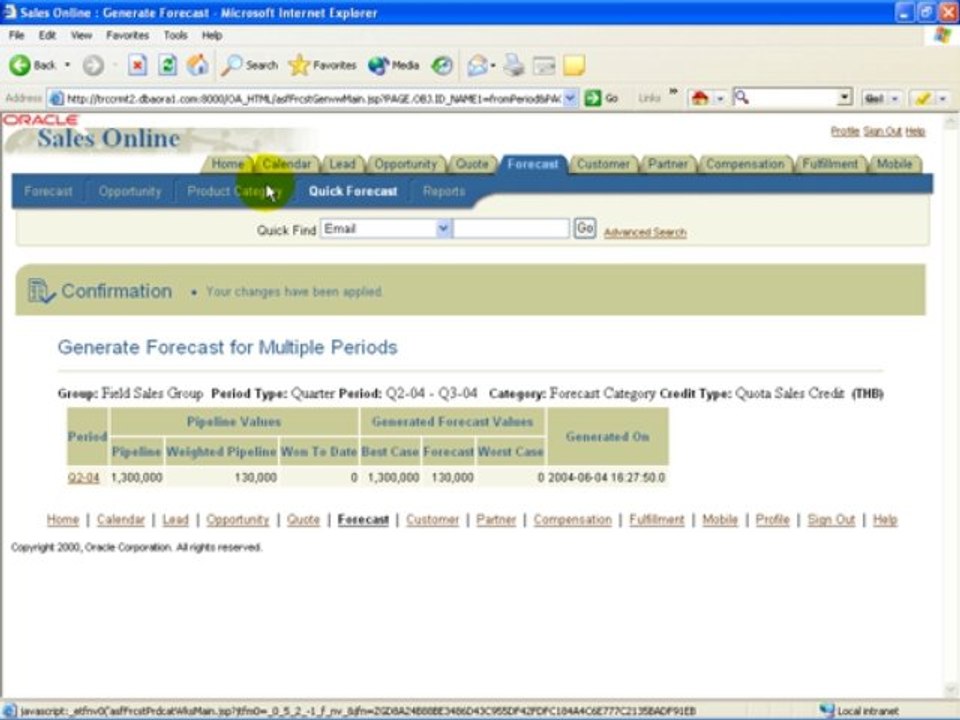Switch to the Home tab

[x=227, y=164]
